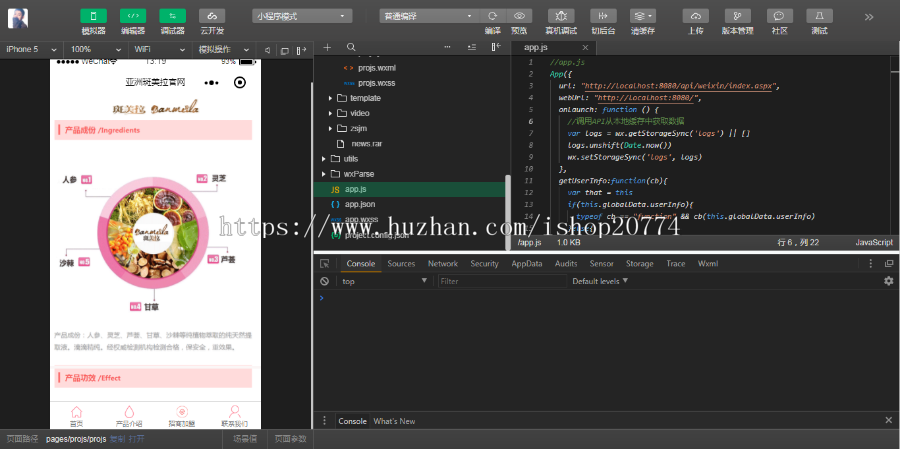
Task: Switch to the Sources tab
Action: 401,264
